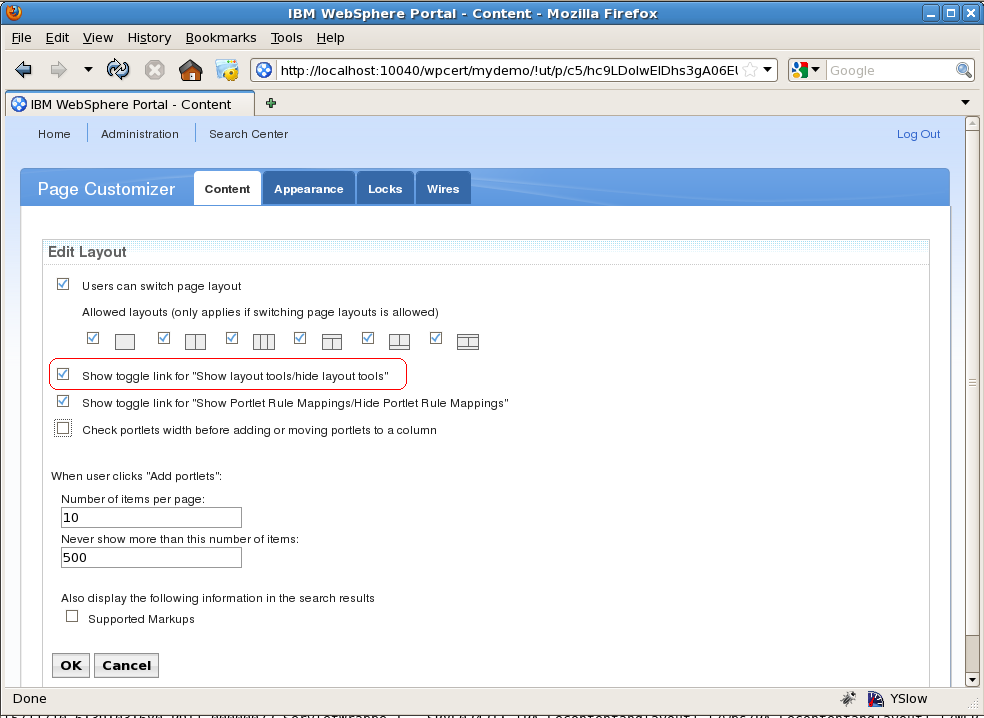984x718 pixels.
Task: Click the Number of items per page field
Action: tap(151, 517)
